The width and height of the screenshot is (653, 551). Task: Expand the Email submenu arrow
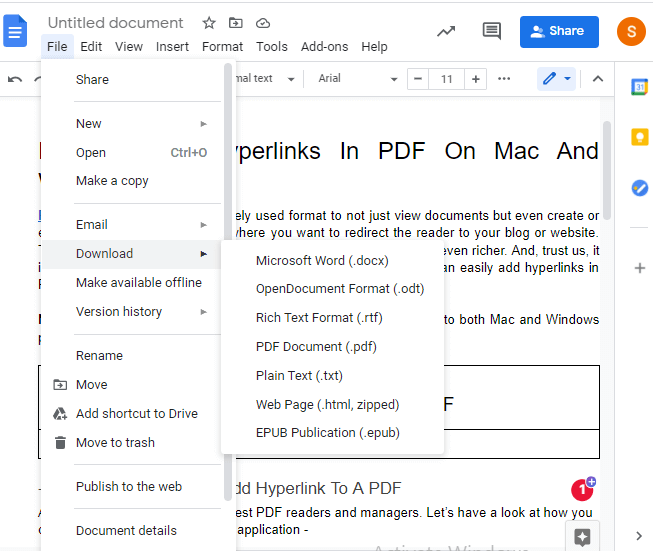click(203, 225)
